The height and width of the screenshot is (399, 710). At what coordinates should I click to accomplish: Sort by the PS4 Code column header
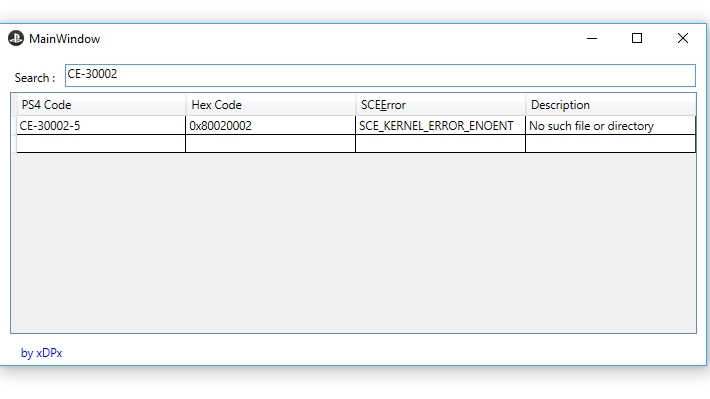click(x=101, y=105)
